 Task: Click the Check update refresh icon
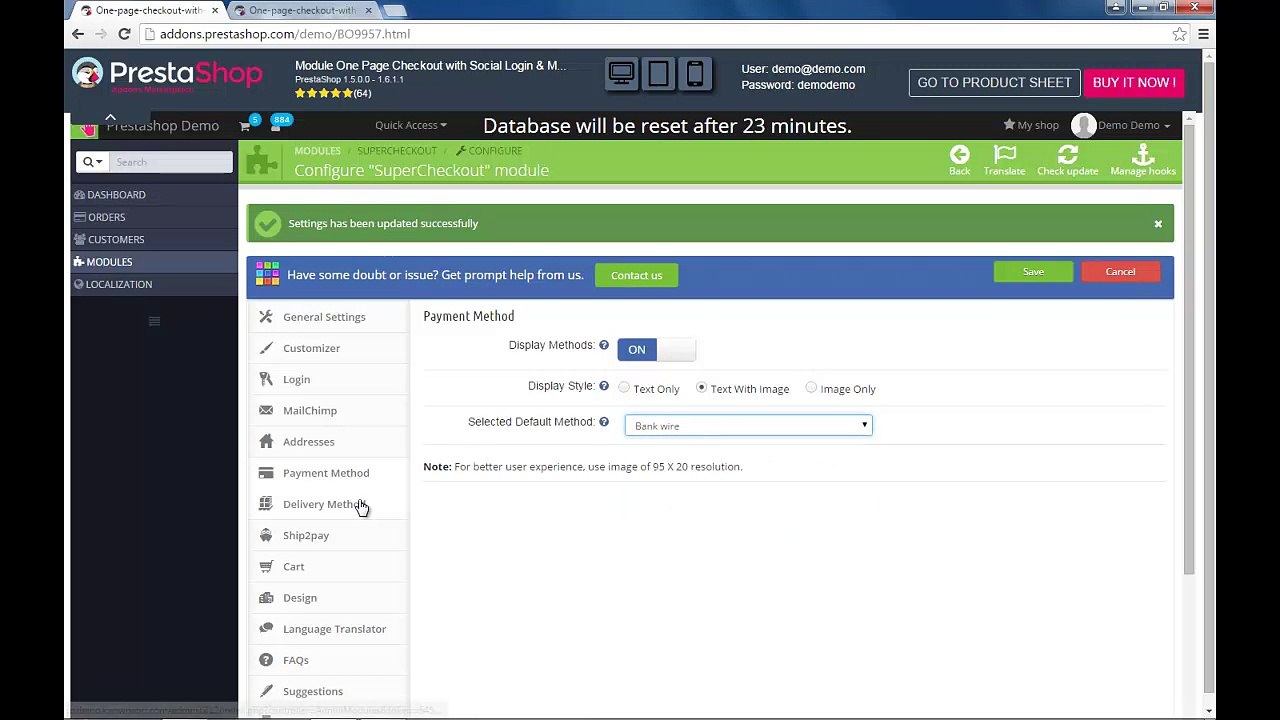pos(1067,154)
